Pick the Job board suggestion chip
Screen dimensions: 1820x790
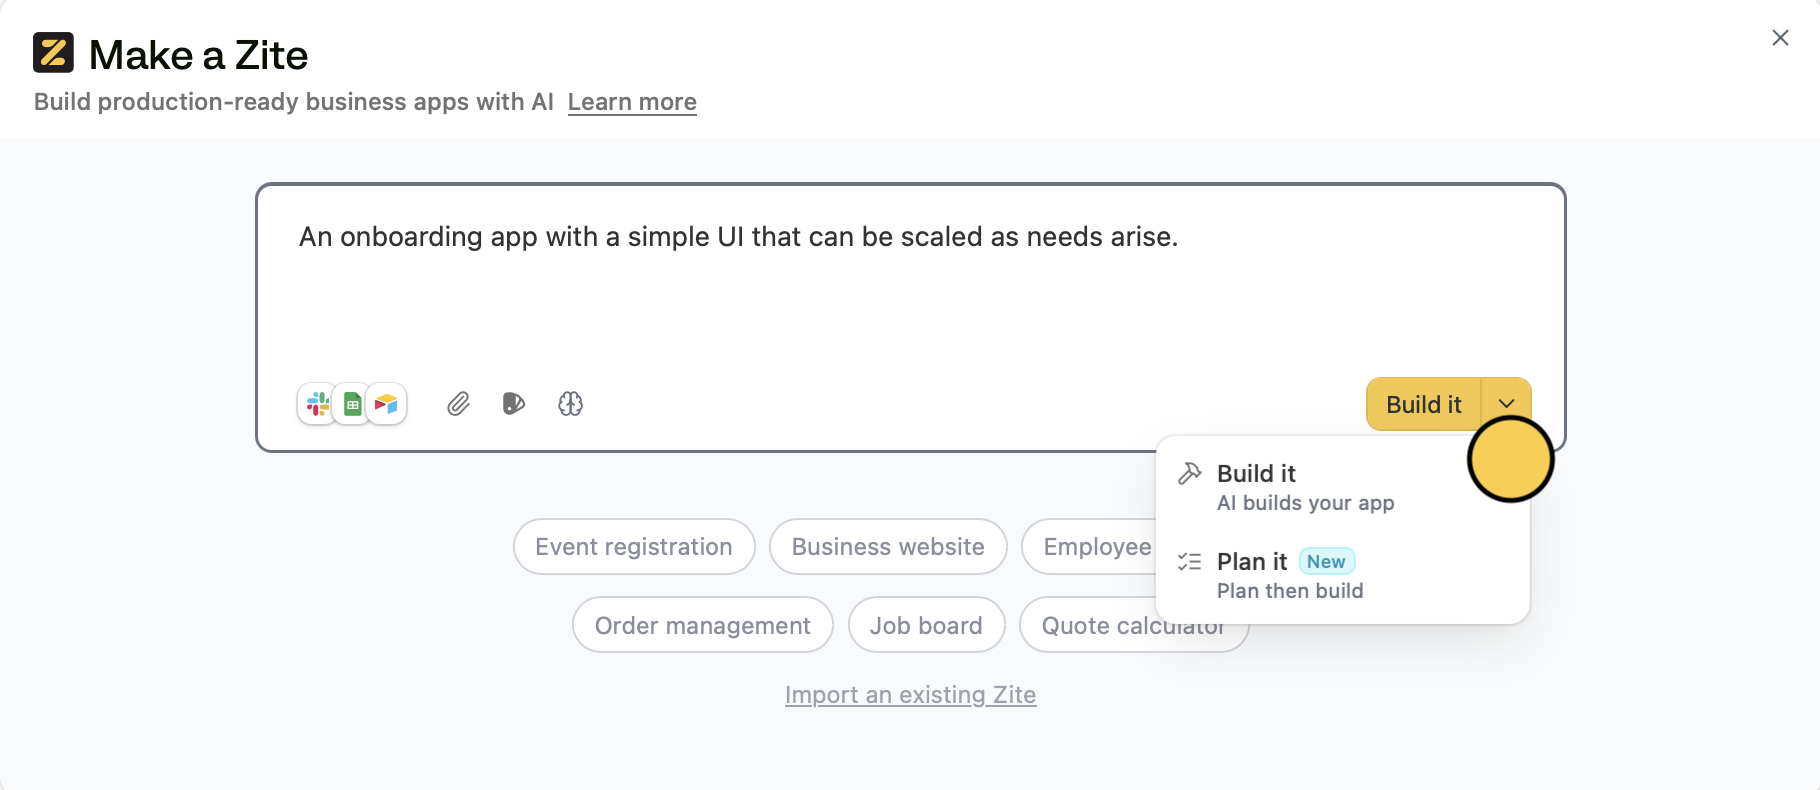click(x=926, y=626)
